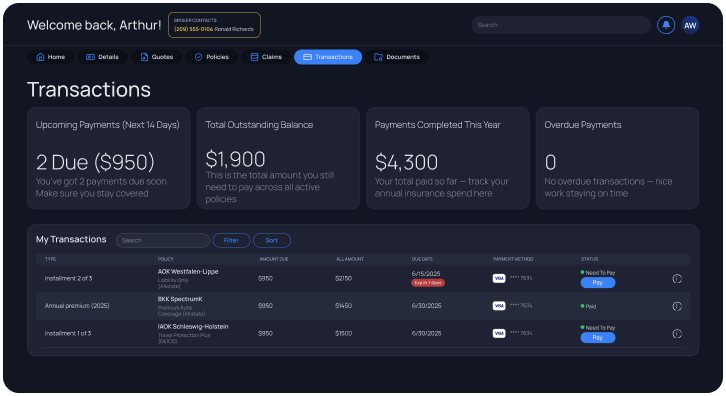726x396 pixels.
Task: Click the POLICY column header
Action: click(x=165, y=259)
